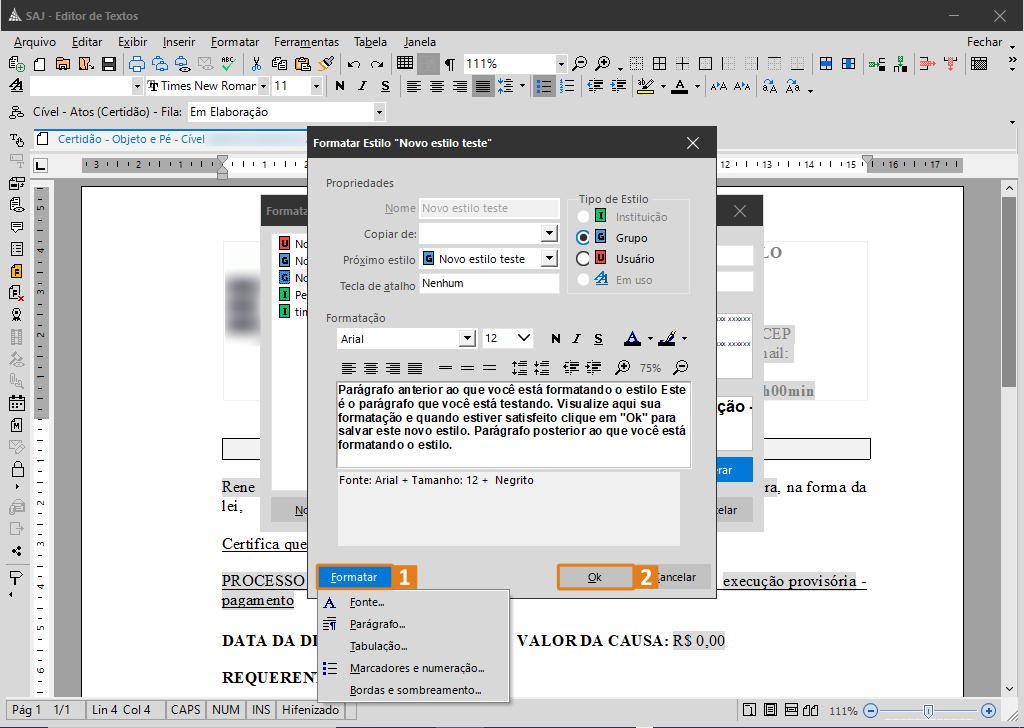Toggle Hifenizado in the status bar
Screen dimensions: 1024x728
(x=311, y=710)
